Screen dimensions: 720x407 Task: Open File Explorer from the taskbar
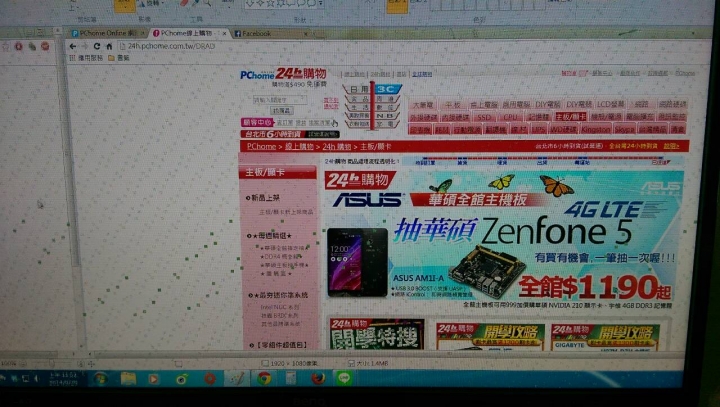coord(128,379)
